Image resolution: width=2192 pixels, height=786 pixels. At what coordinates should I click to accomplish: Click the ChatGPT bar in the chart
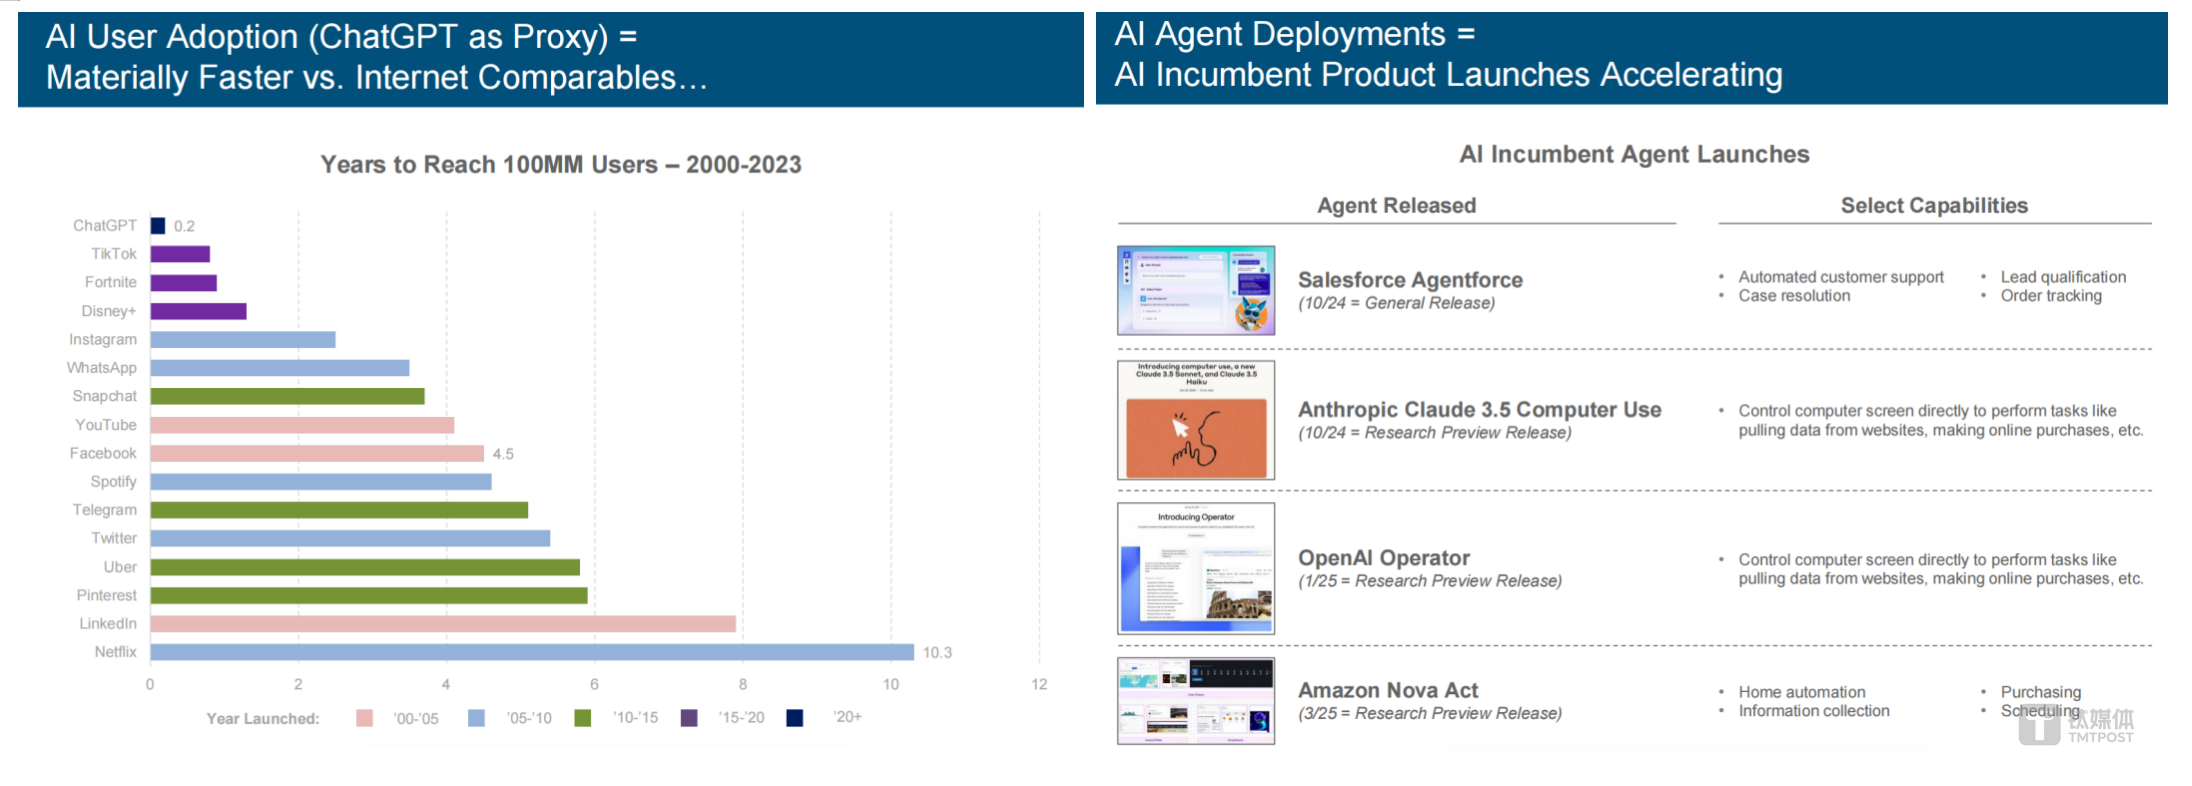pyautogui.click(x=158, y=226)
